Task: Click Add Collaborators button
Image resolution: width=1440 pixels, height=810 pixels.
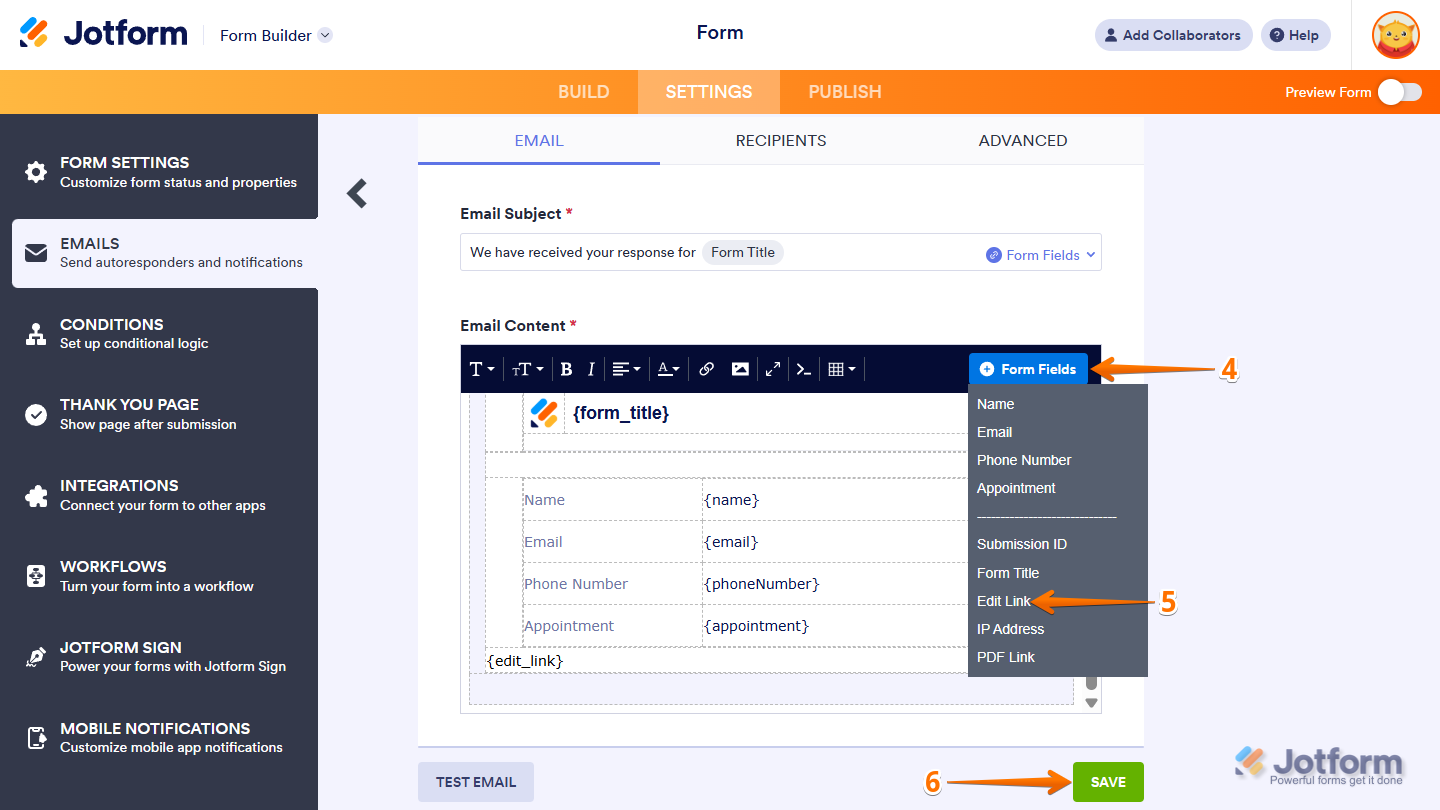Action: point(1174,35)
